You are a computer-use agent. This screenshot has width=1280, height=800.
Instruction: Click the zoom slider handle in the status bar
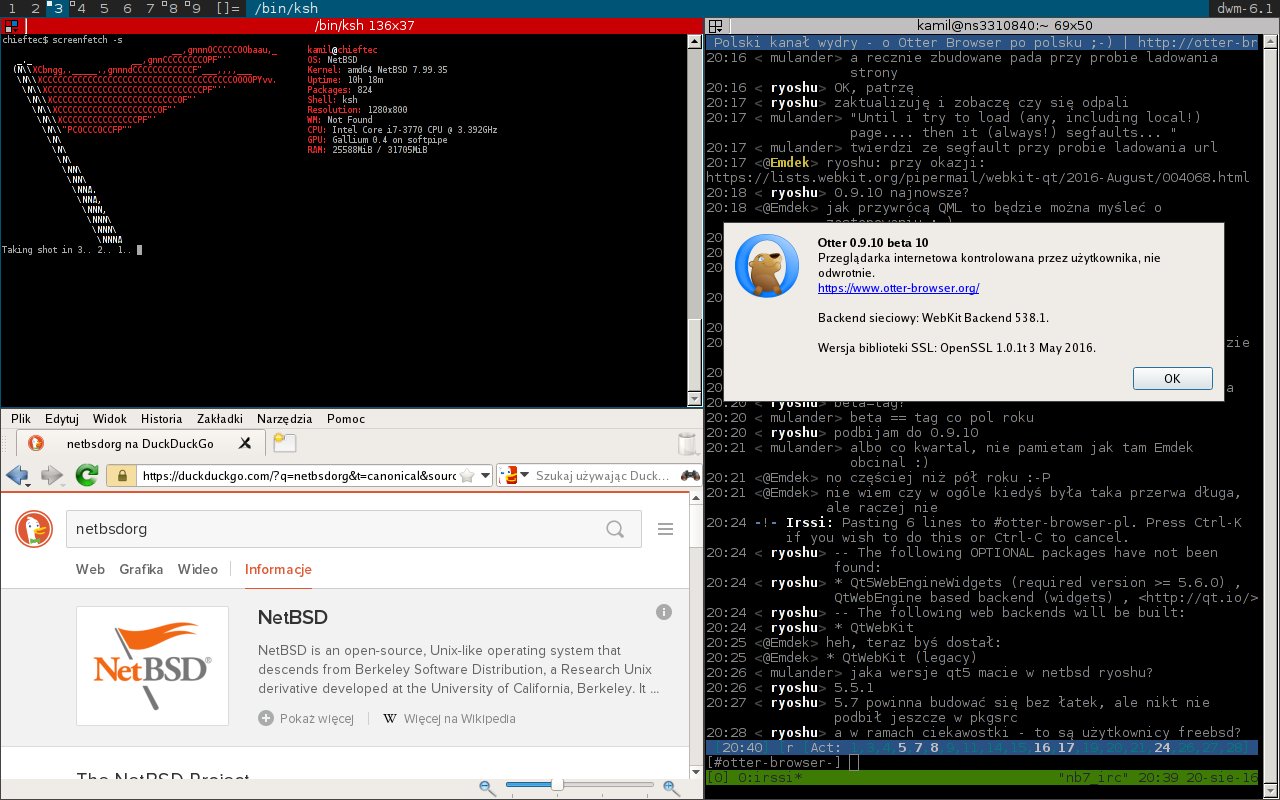click(x=557, y=786)
